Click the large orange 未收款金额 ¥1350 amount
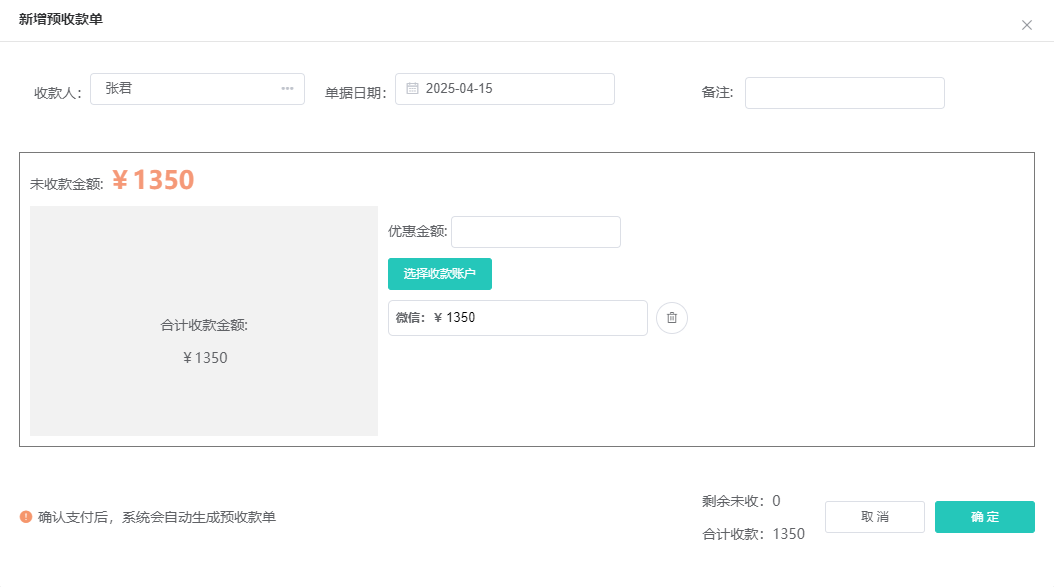 [x=153, y=180]
